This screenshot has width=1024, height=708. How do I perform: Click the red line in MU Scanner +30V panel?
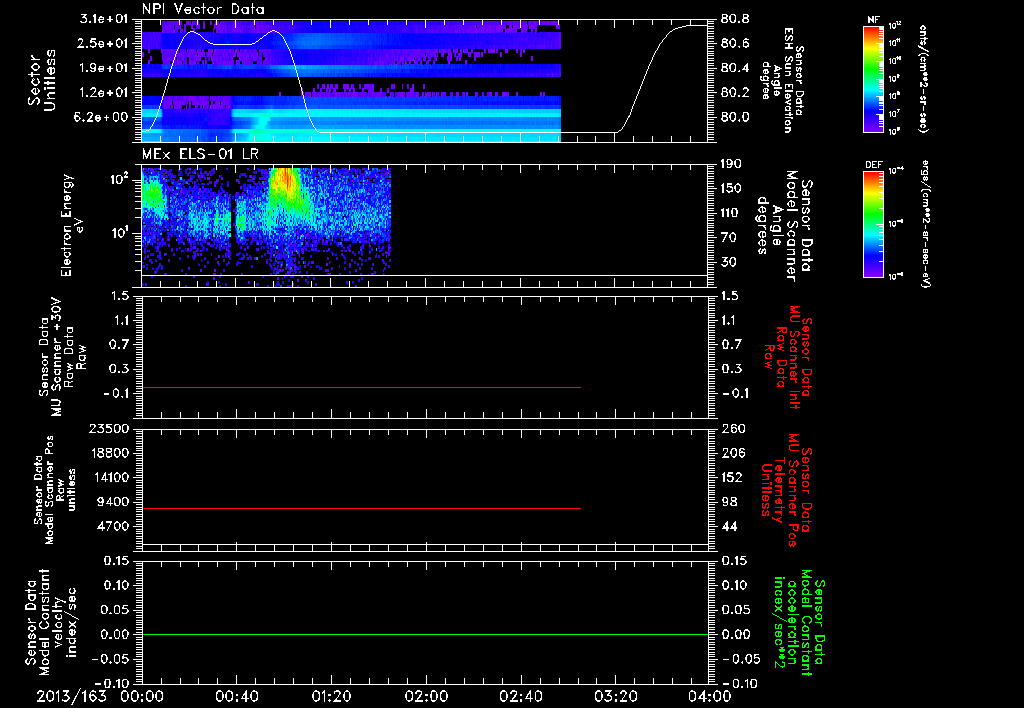click(361, 387)
